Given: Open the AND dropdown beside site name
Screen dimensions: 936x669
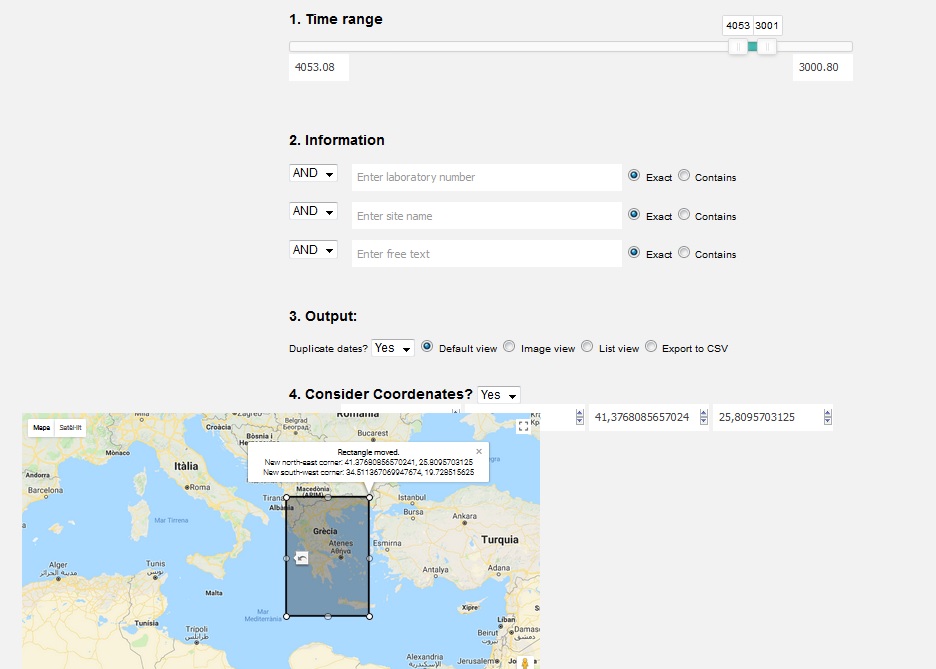Looking at the screenshot, I should click(x=313, y=211).
